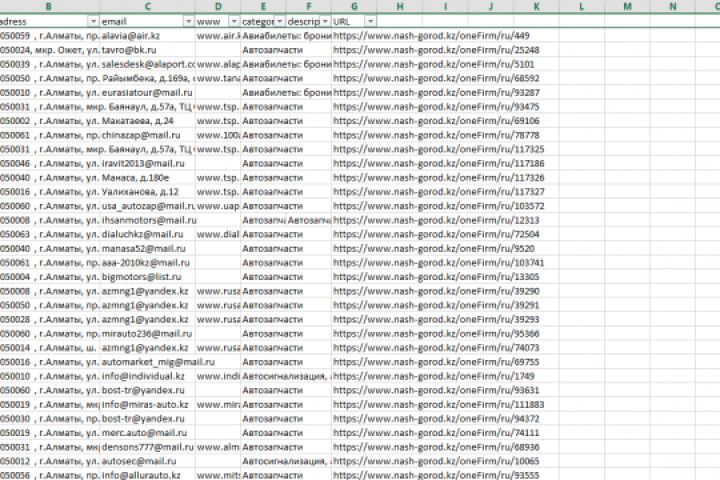Open the www column filter dropdown

(234, 22)
